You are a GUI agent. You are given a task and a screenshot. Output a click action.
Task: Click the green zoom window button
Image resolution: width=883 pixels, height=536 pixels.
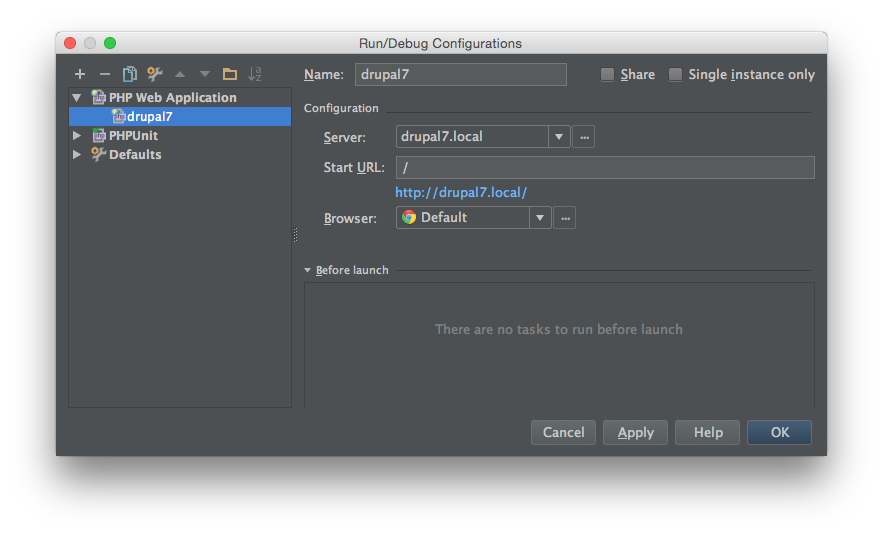pyautogui.click(x=110, y=43)
